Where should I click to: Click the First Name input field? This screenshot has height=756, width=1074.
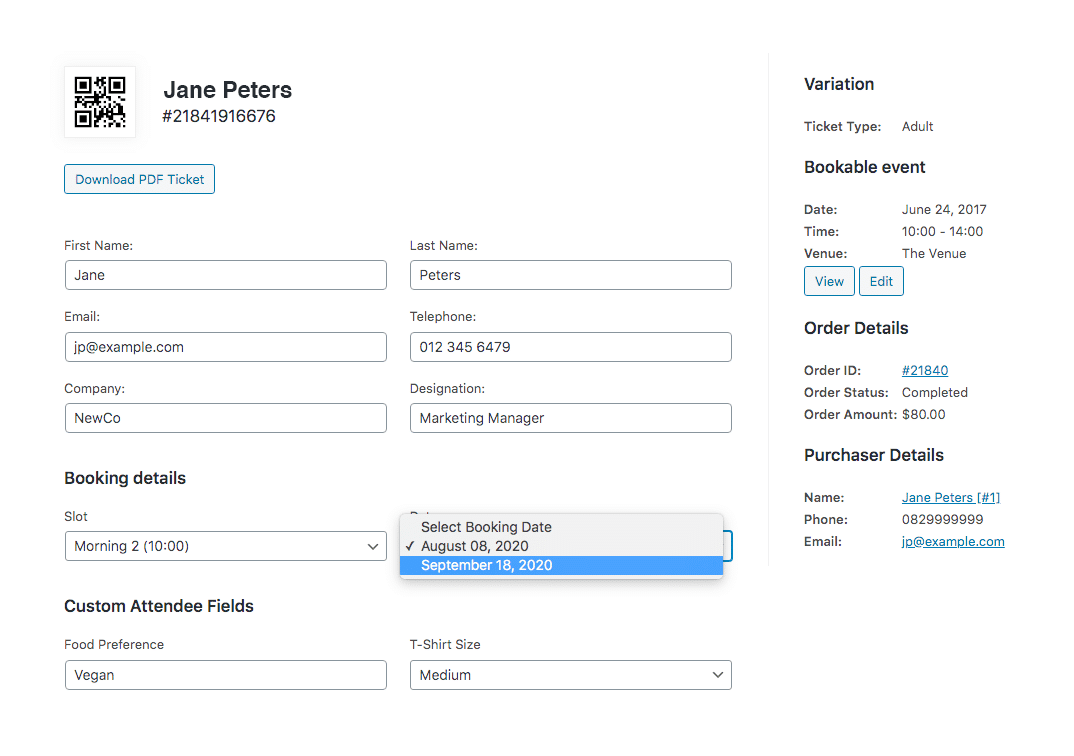point(225,275)
